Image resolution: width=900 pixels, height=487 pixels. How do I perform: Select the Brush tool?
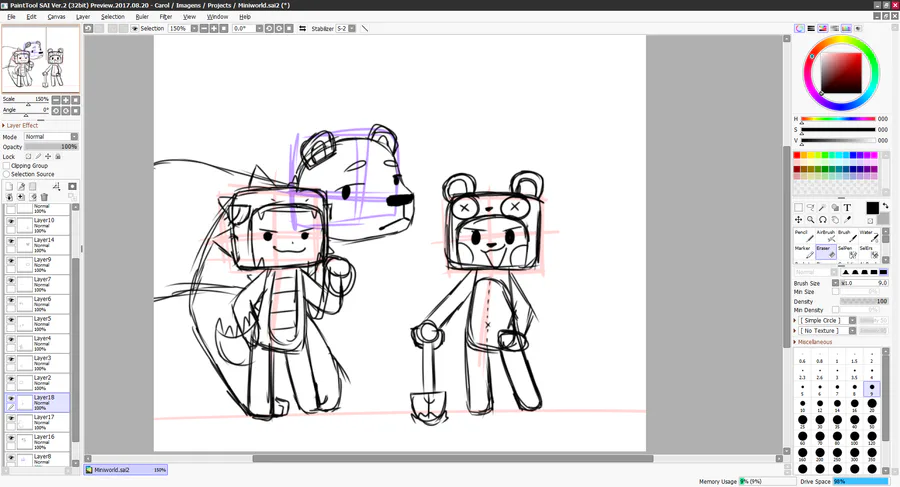847,235
